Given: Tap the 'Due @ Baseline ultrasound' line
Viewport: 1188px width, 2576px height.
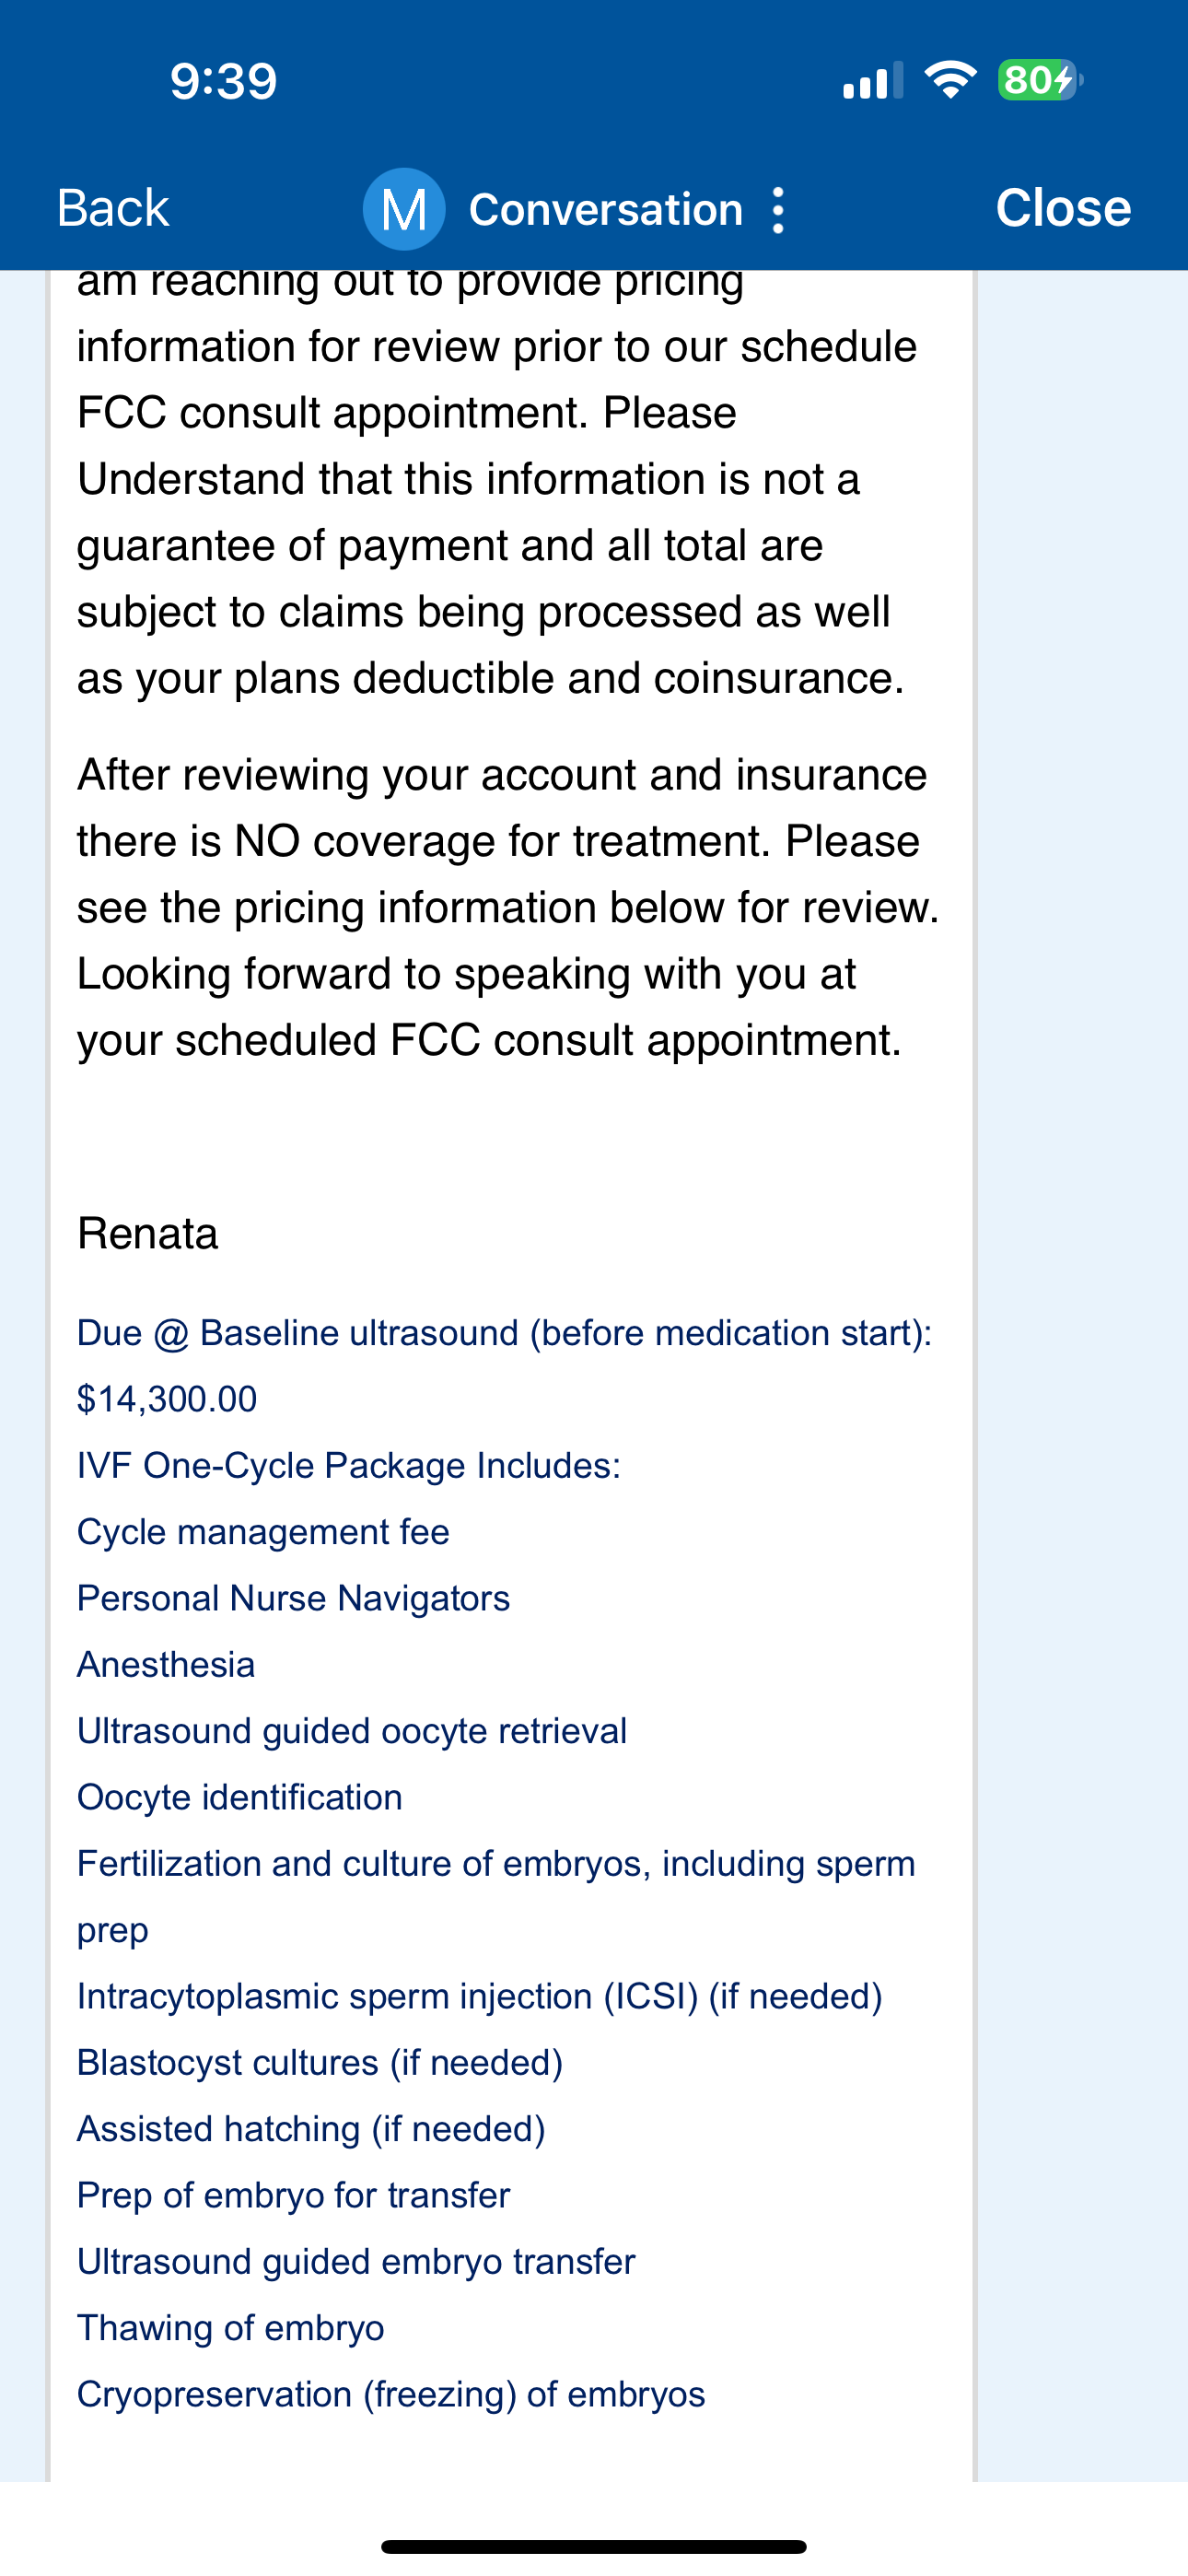Looking at the screenshot, I should click(504, 1333).
